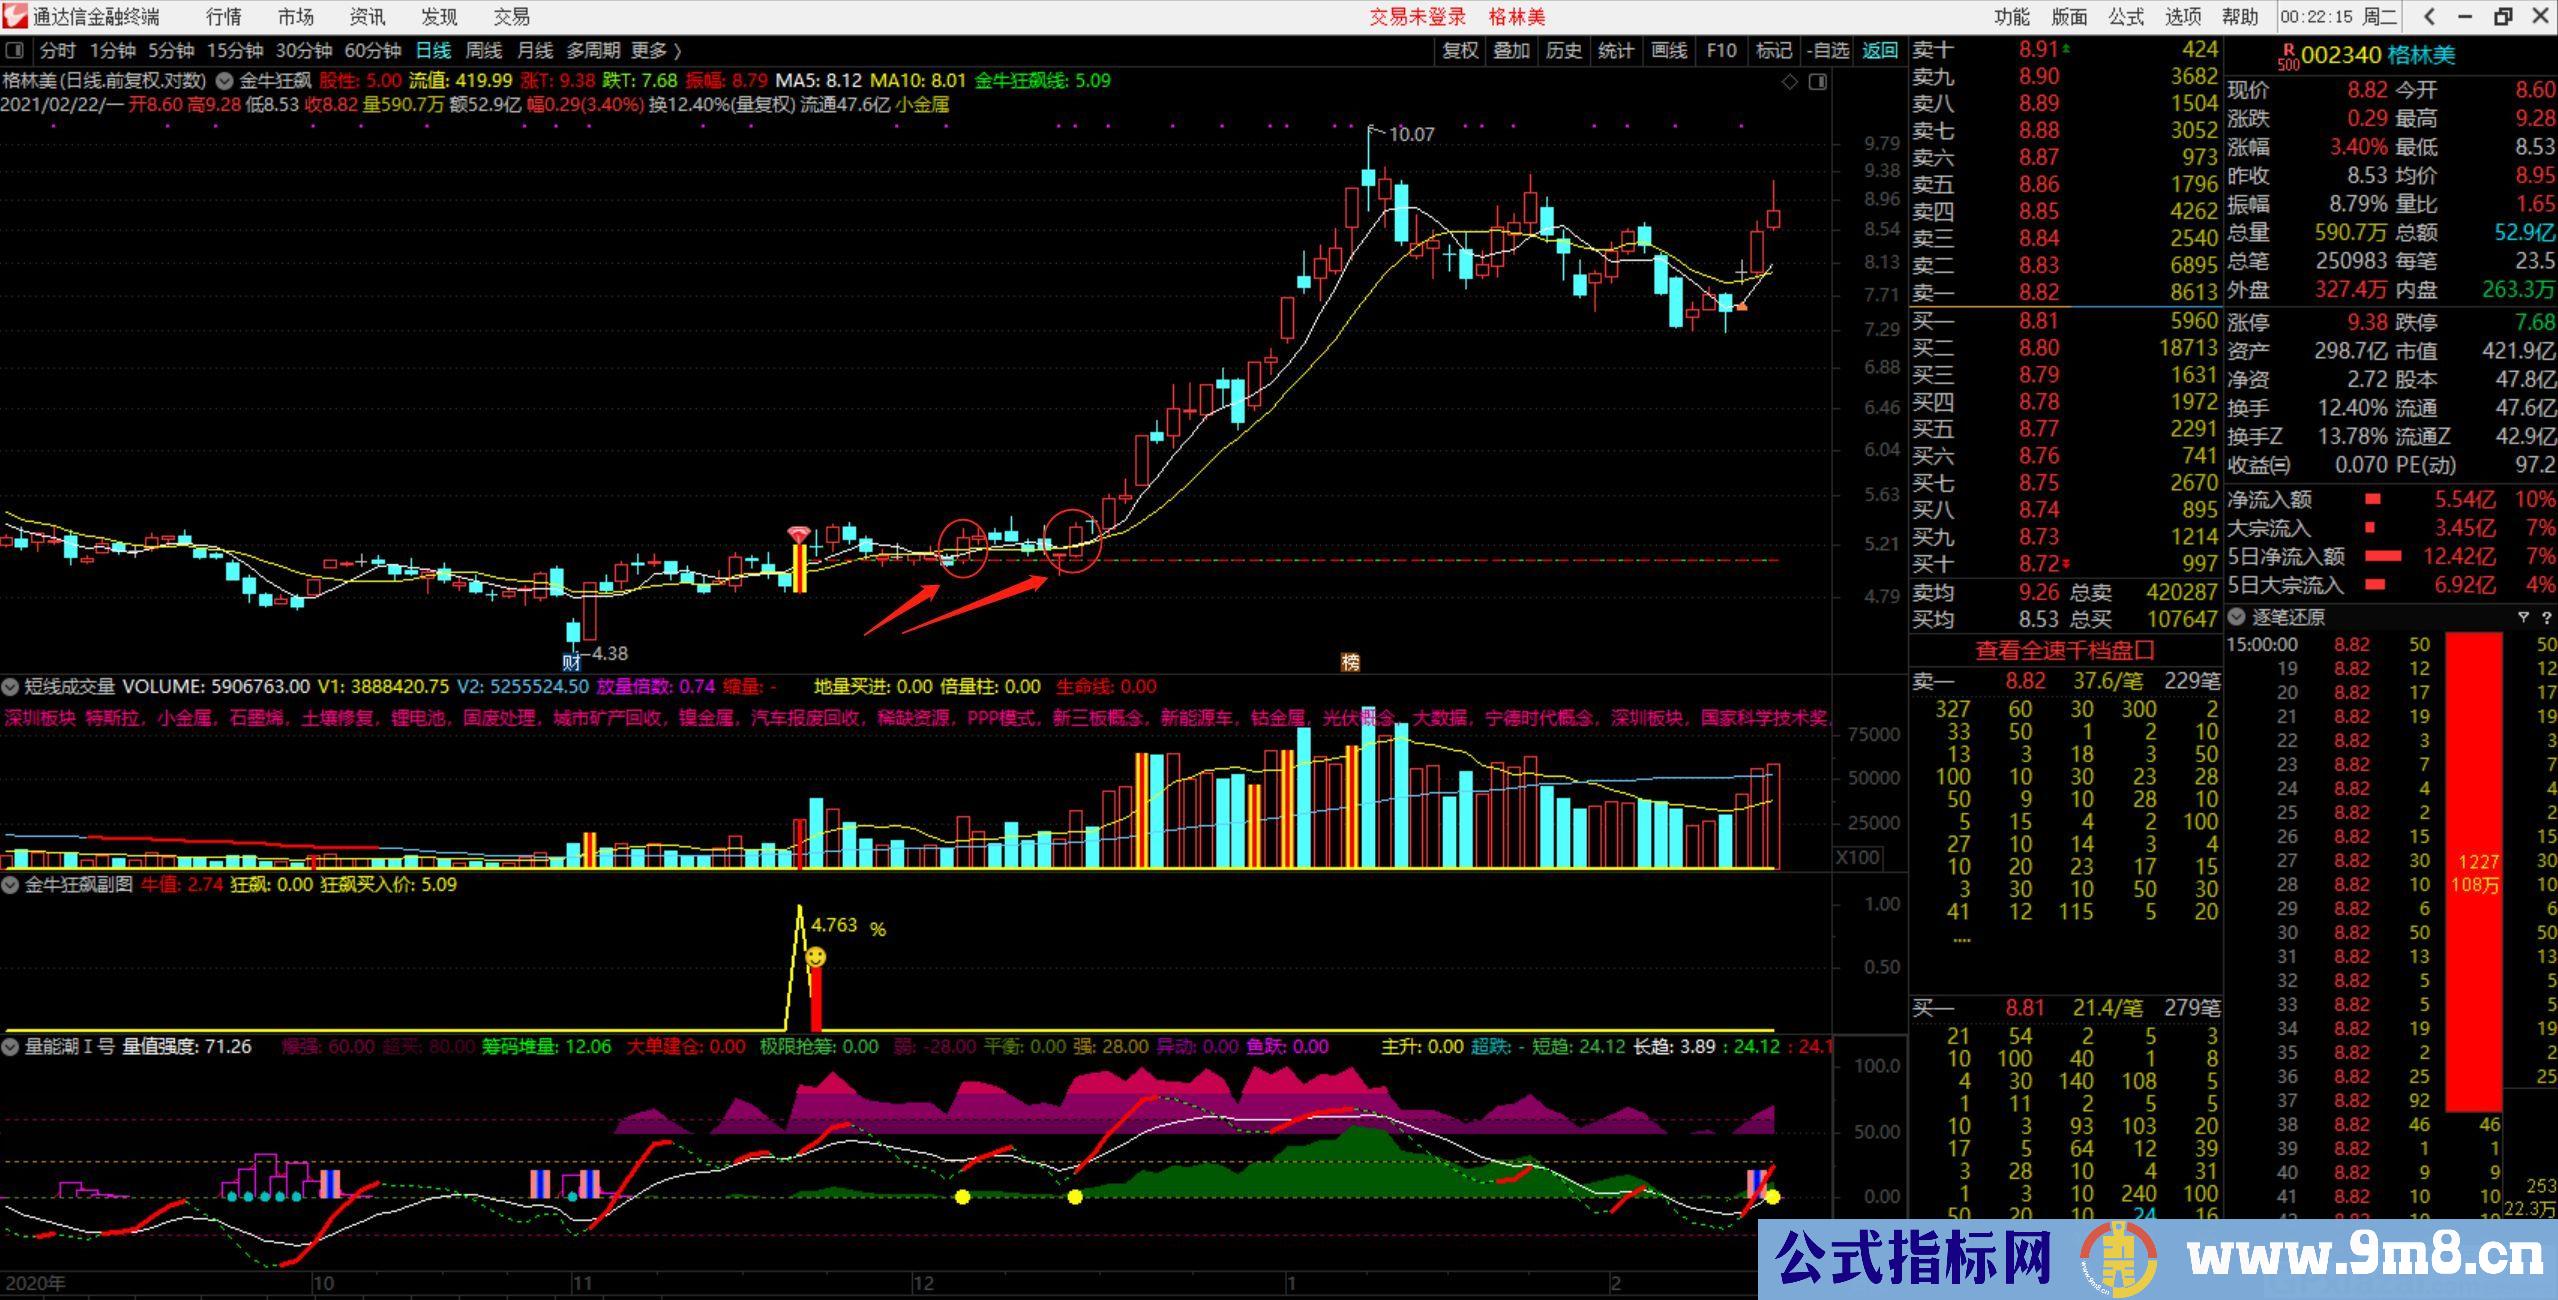Toggle the right panel icon beside the diamond

point(1818,81)
